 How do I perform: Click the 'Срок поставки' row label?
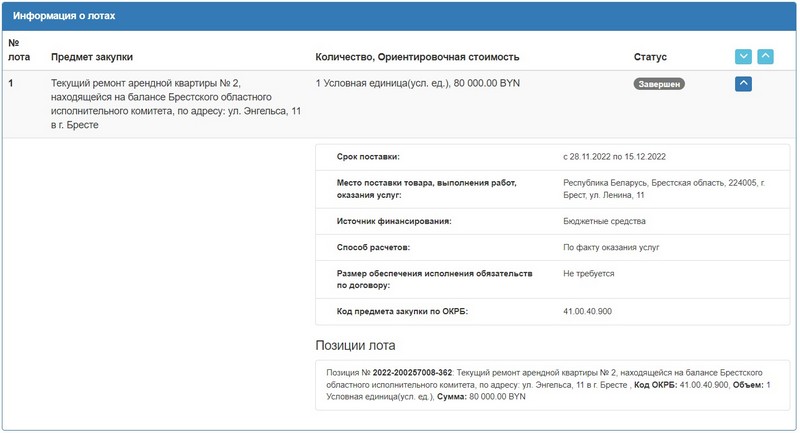click(x=369, y=157)
